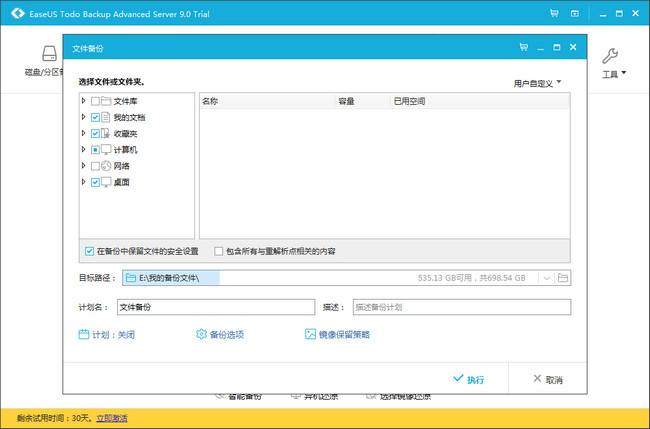Click the 我的文档 document icon
The image size is (650, 429).
[106, 117]
